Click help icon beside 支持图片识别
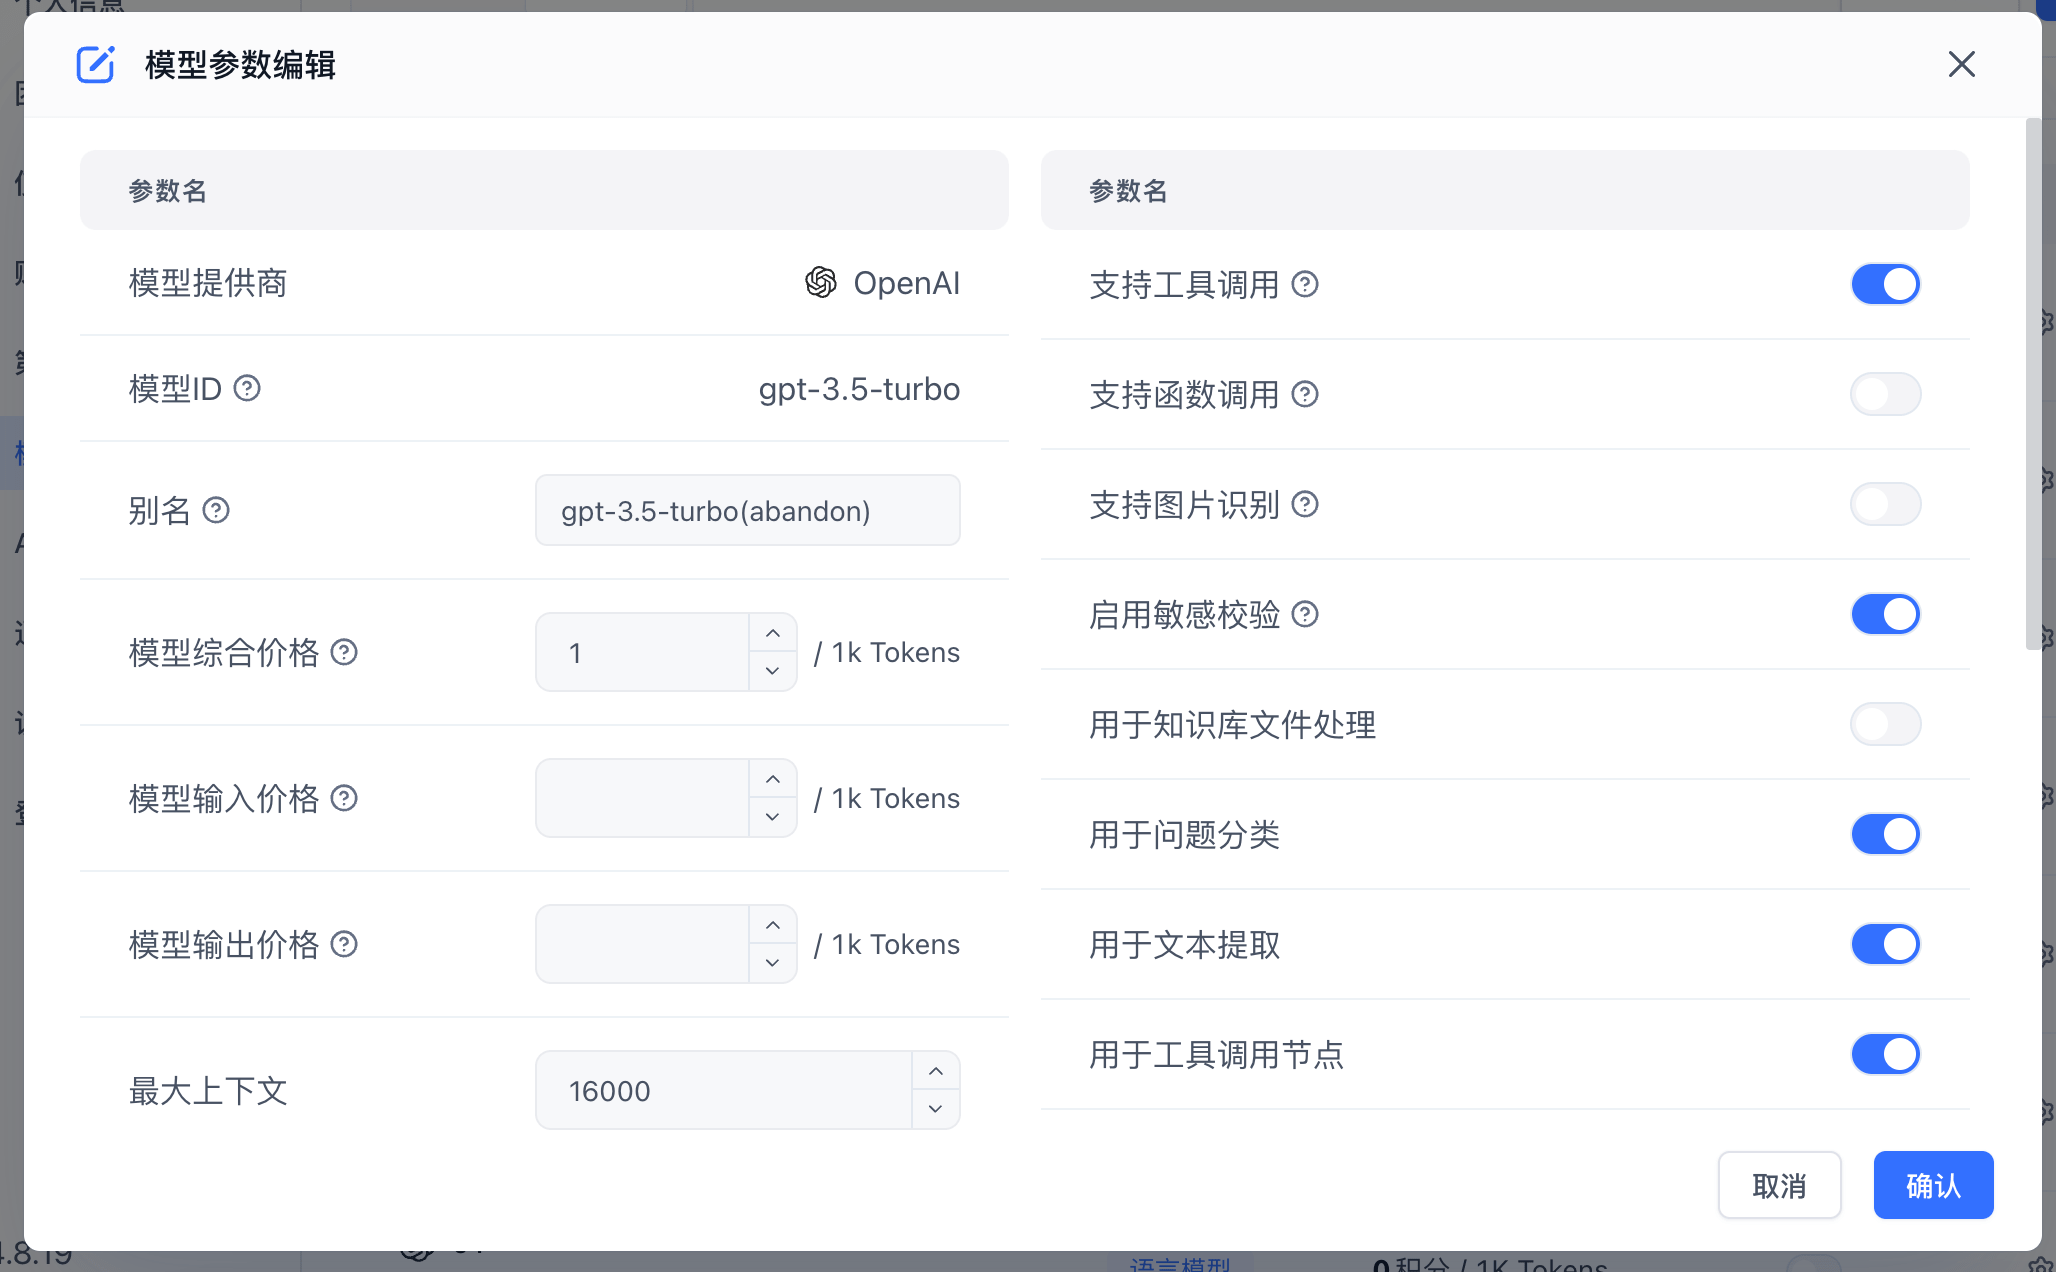2056x1272 pixels. tap(1305, 504)
